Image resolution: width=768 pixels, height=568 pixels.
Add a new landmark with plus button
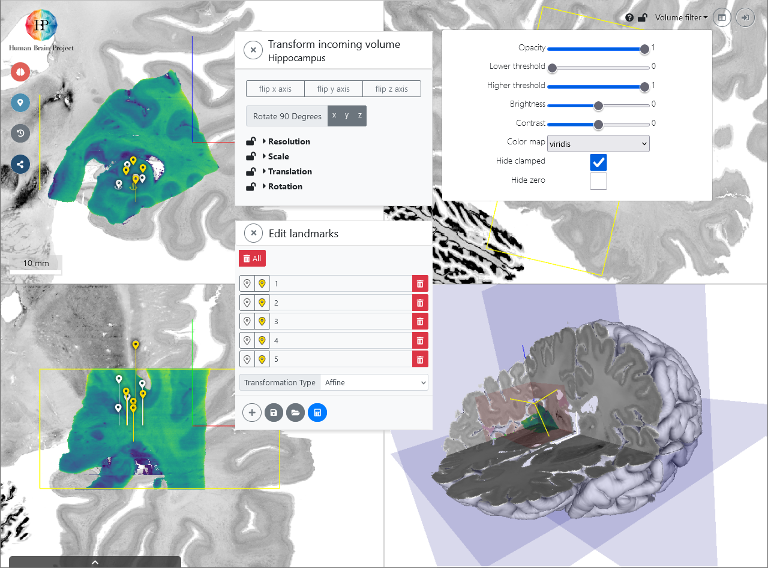coord(252,412)
